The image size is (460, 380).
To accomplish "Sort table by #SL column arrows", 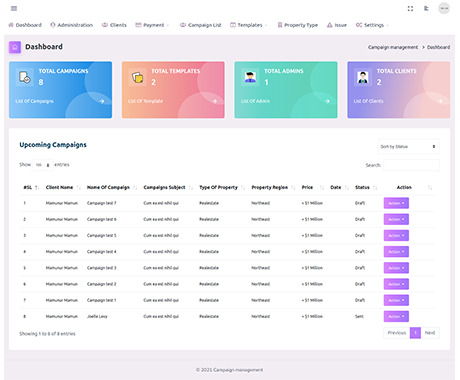I will [37, 188].
